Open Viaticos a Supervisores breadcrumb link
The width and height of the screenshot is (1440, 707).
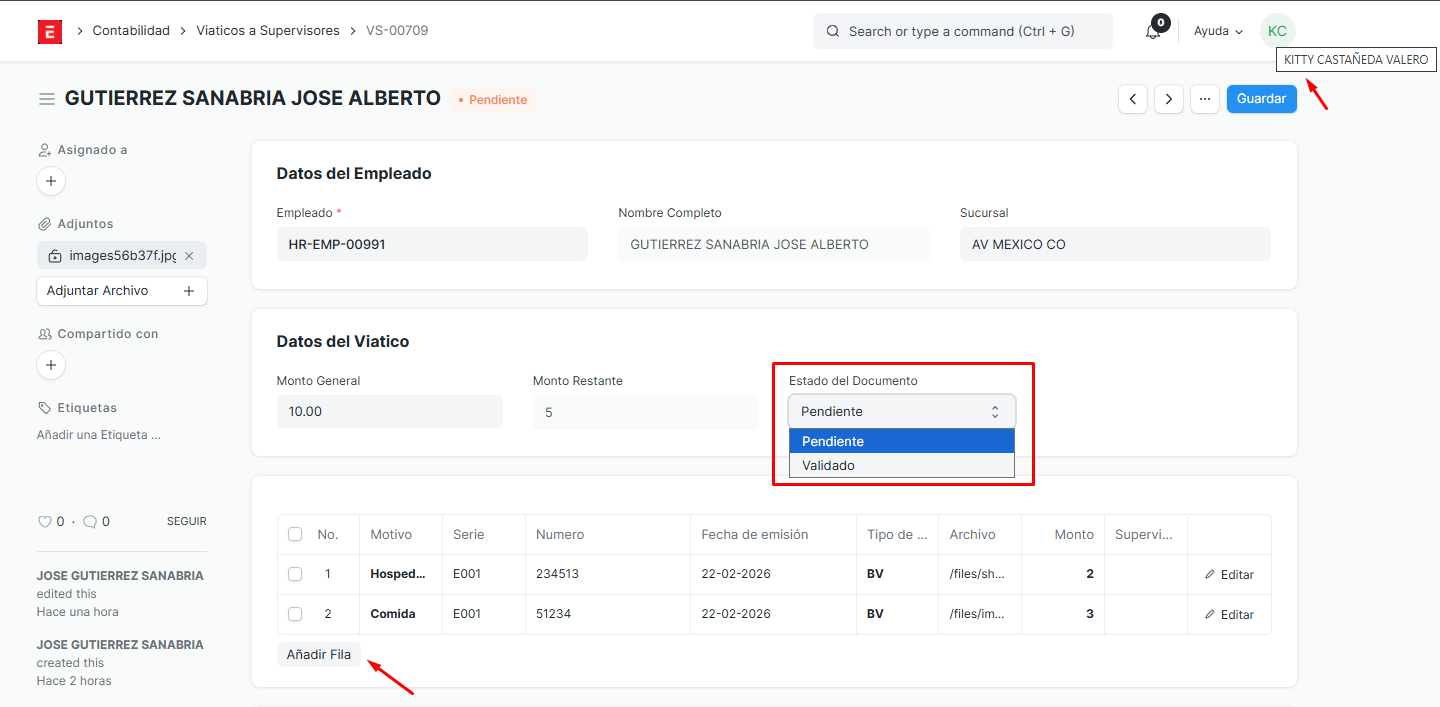click(x=267, y=31)
